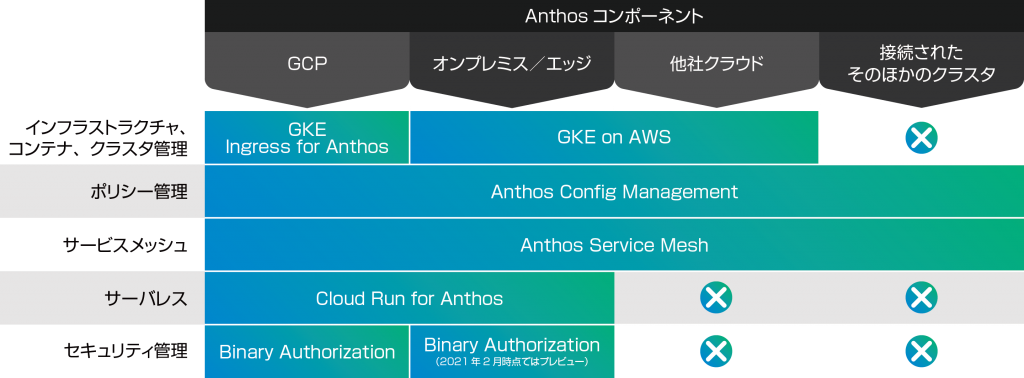The image size is (1024, 378).
Task: Click the GKE Ingress for Anthos cell
Action: (x=307, y=138)
